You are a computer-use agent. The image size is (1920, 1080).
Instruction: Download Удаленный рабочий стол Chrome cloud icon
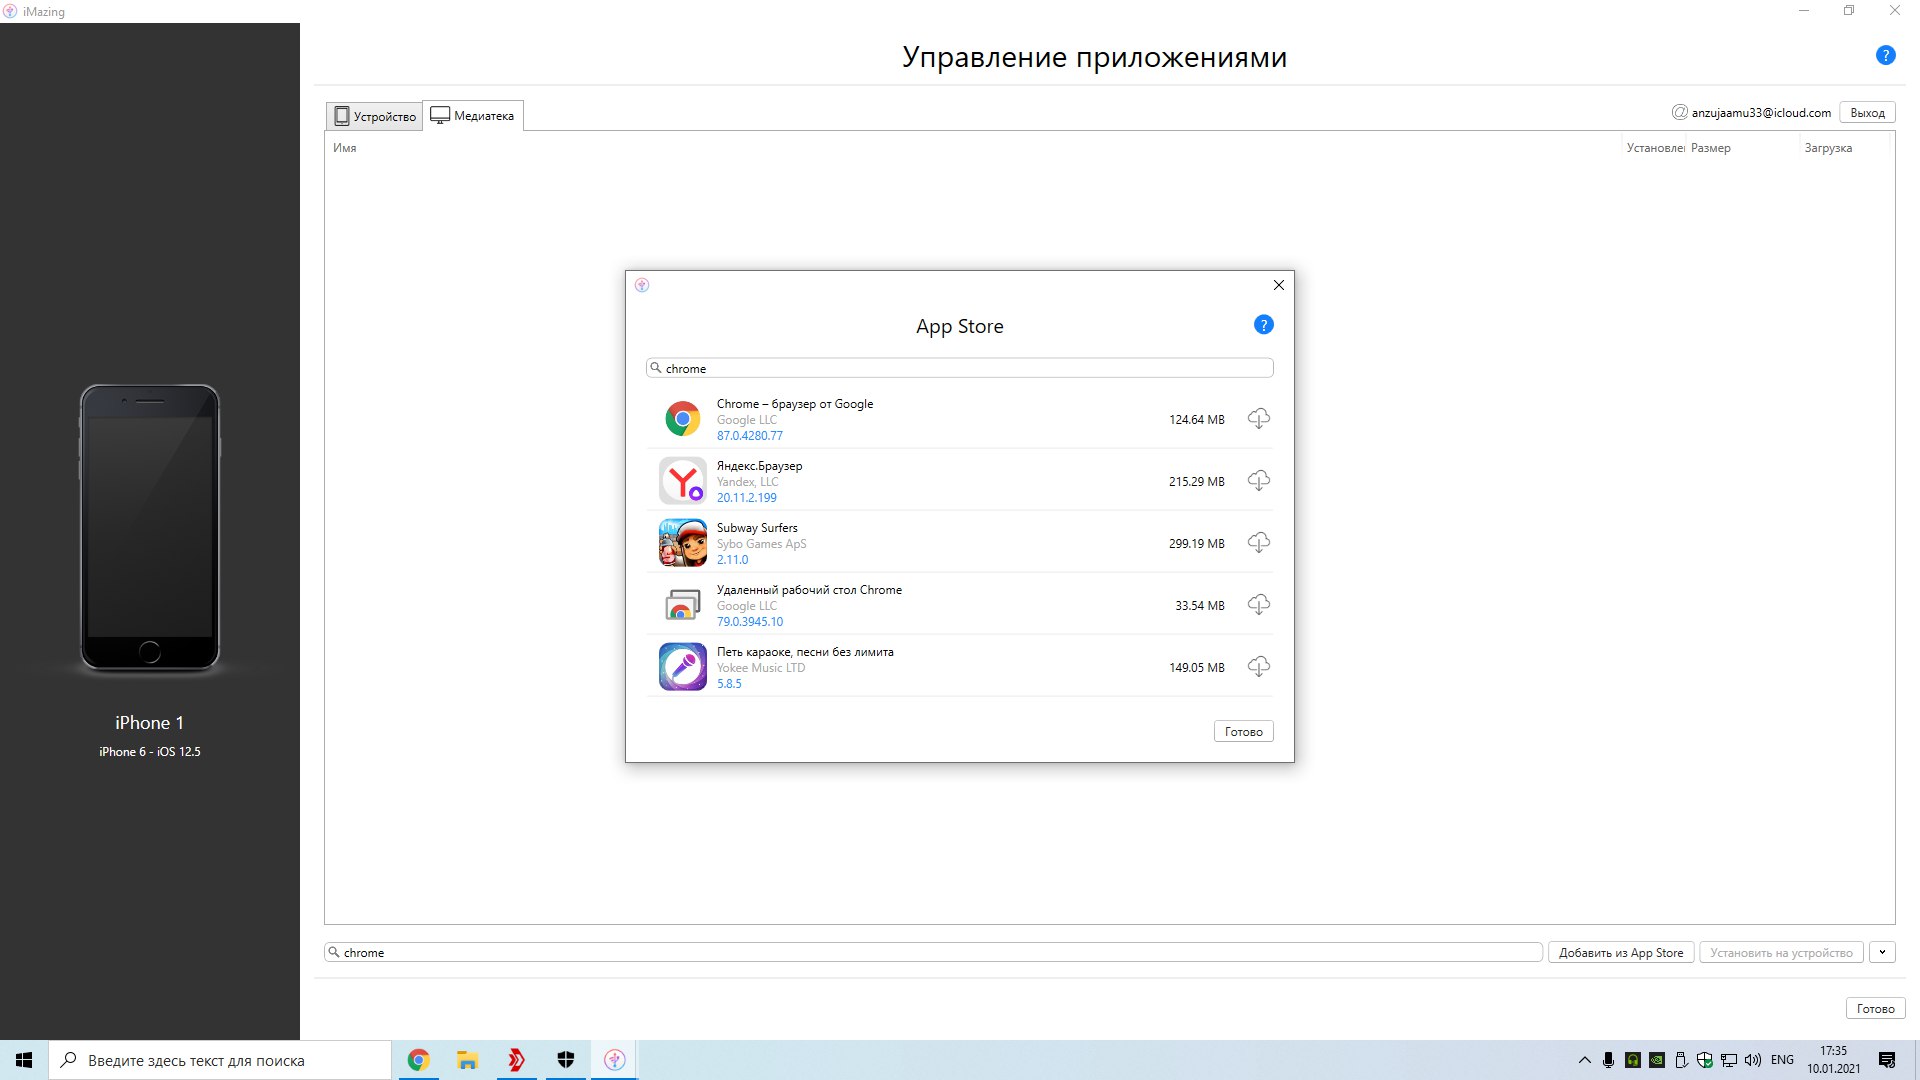tap(1259, 605)
